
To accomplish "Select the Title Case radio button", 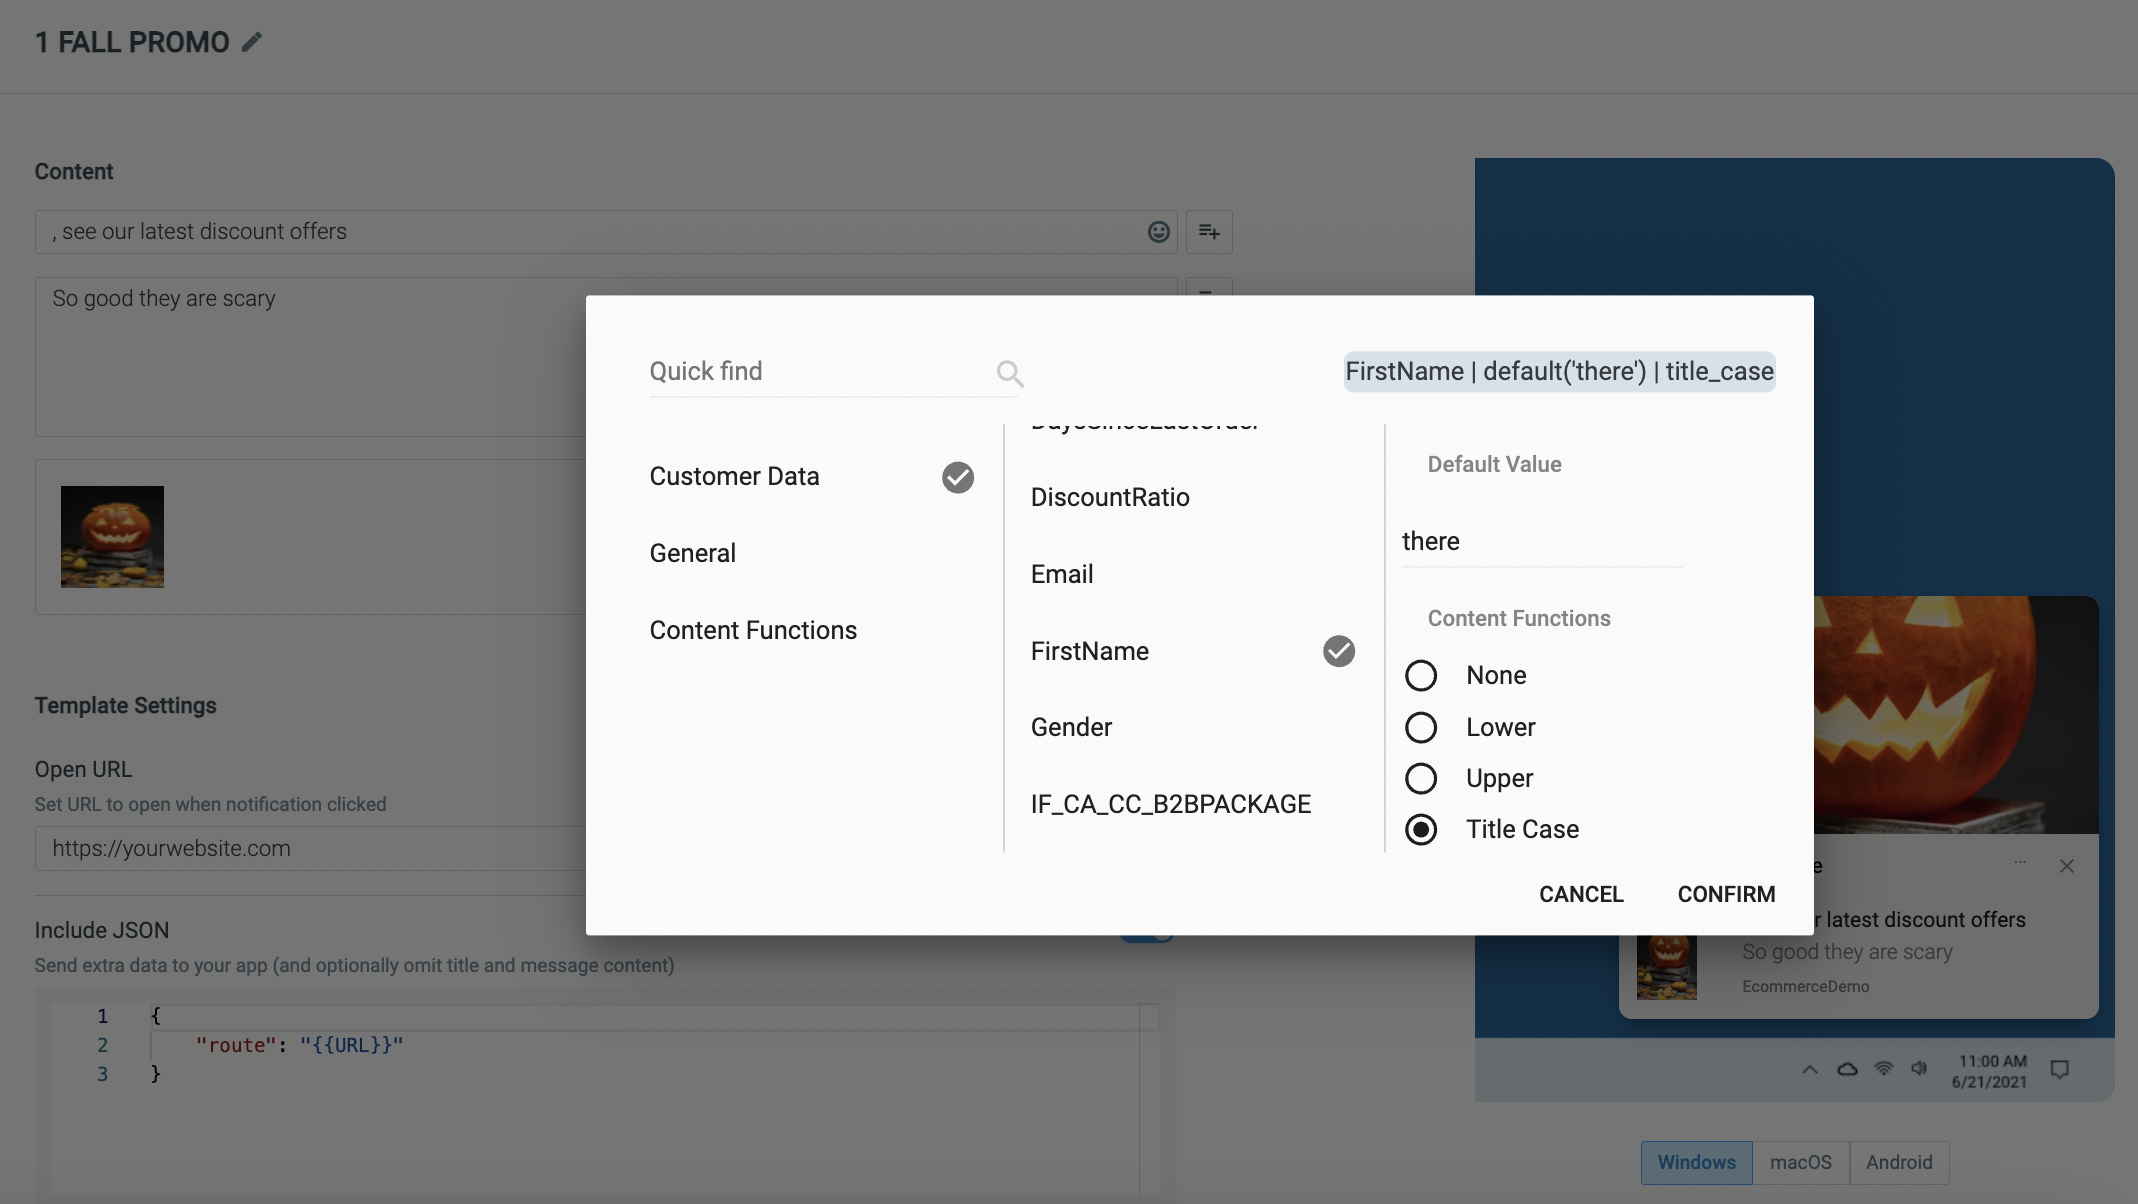I will pos(1421,829).
